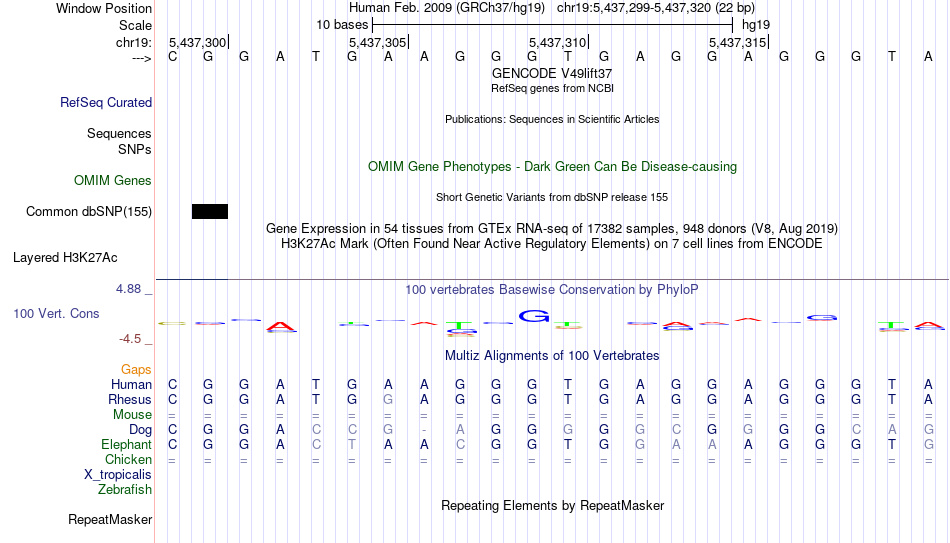Click position label 5,437,315

pyautogui.click(x=737, y=42)
